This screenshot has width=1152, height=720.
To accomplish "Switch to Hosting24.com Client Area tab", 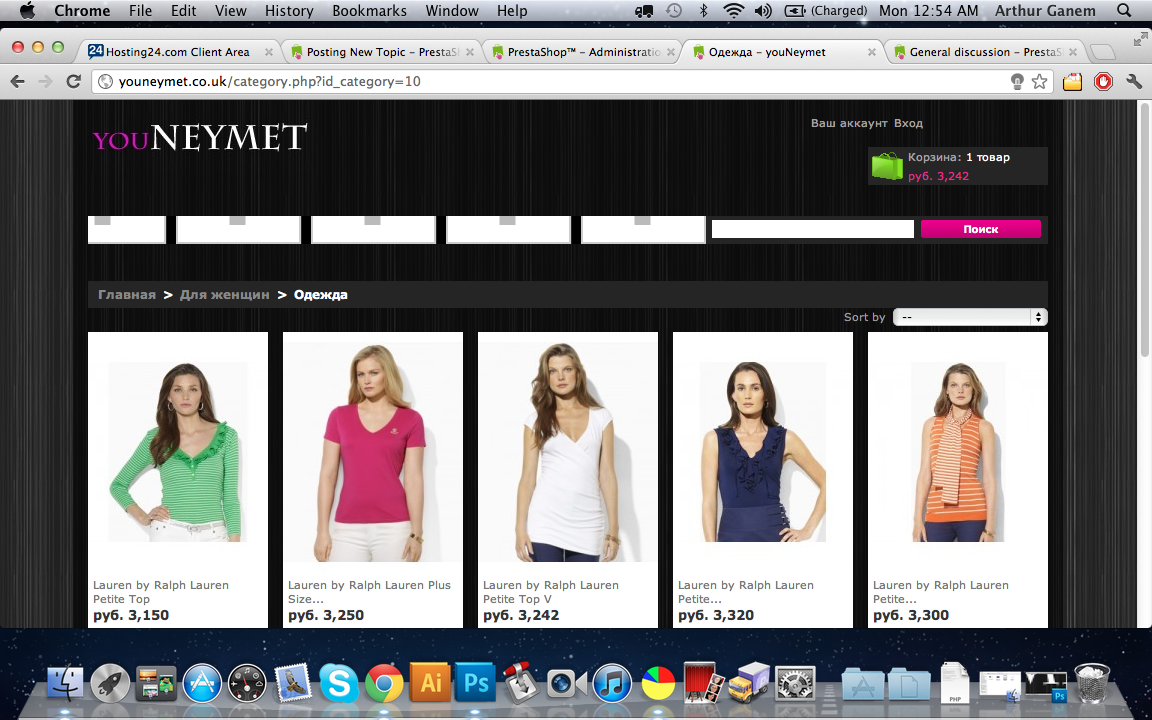I will pyautogui.click(x=177, y=52).
